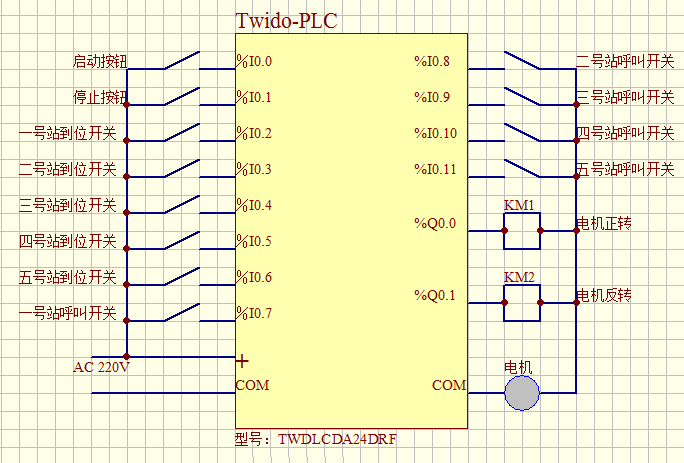
Task: Select the switch contact wired to %I0.4
Action: 181,206
